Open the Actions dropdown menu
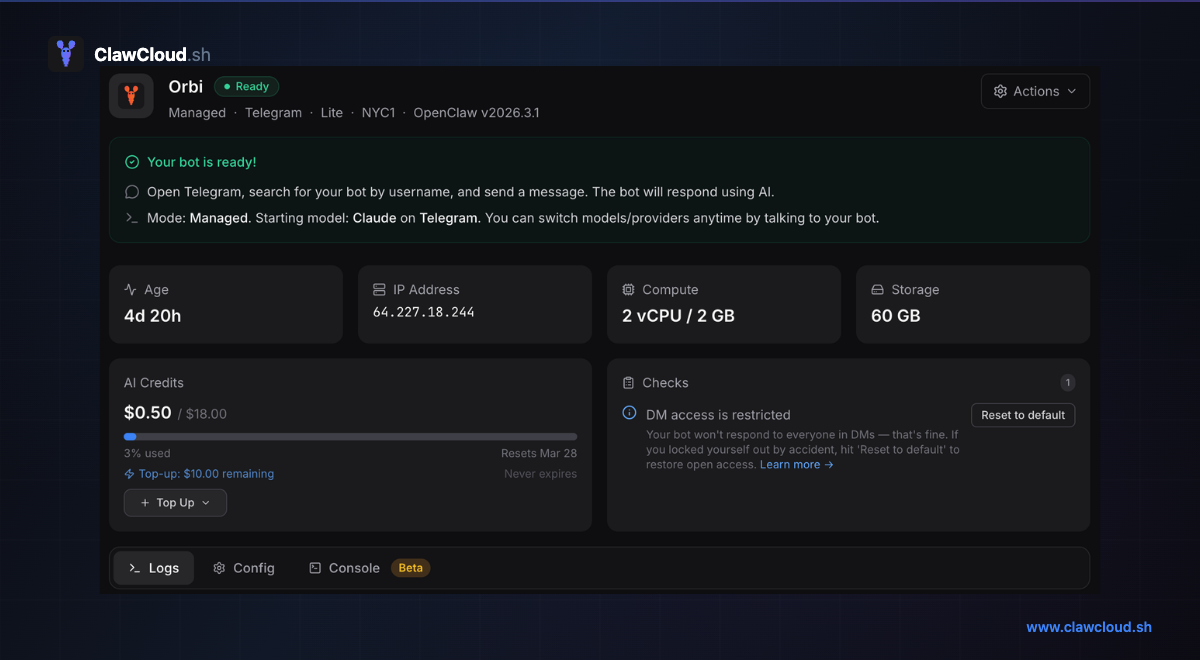1200x660 pixels. 1035,91
